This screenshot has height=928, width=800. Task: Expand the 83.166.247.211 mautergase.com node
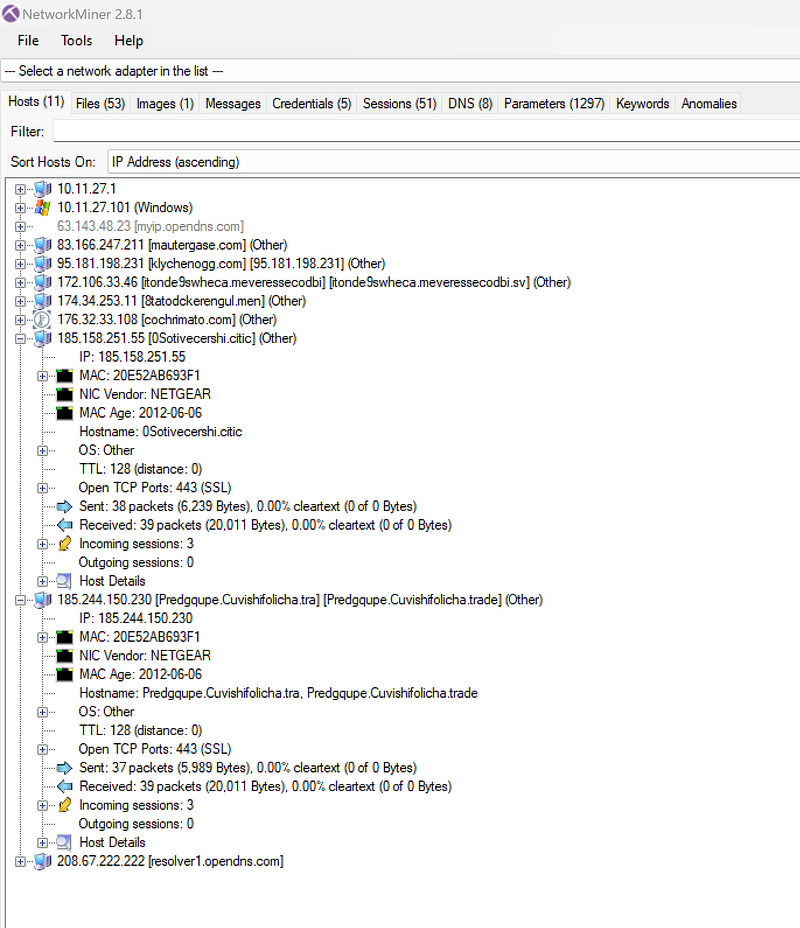click(x=21, y=245)
